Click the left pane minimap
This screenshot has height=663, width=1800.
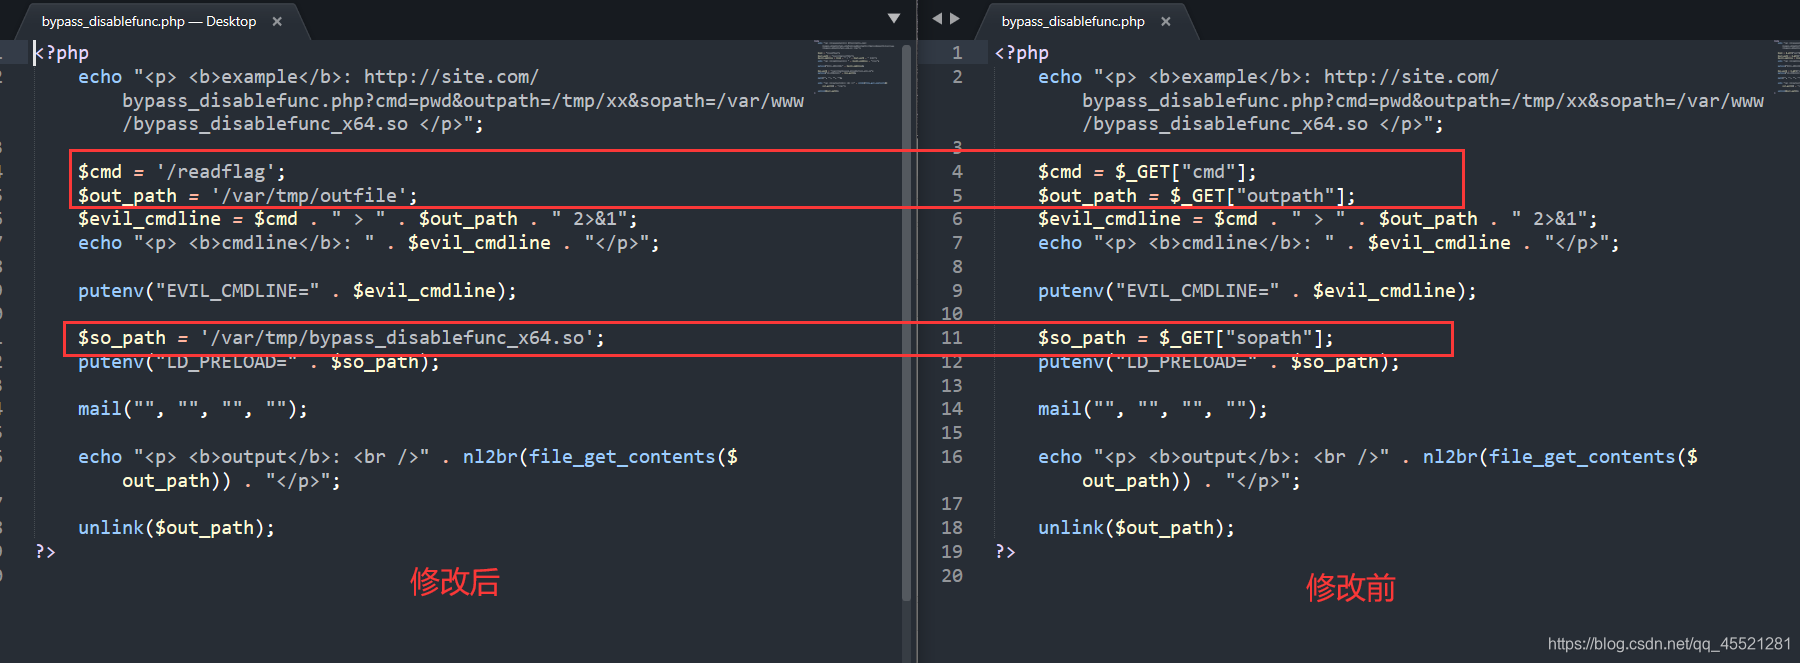click(x=855, y=65)
